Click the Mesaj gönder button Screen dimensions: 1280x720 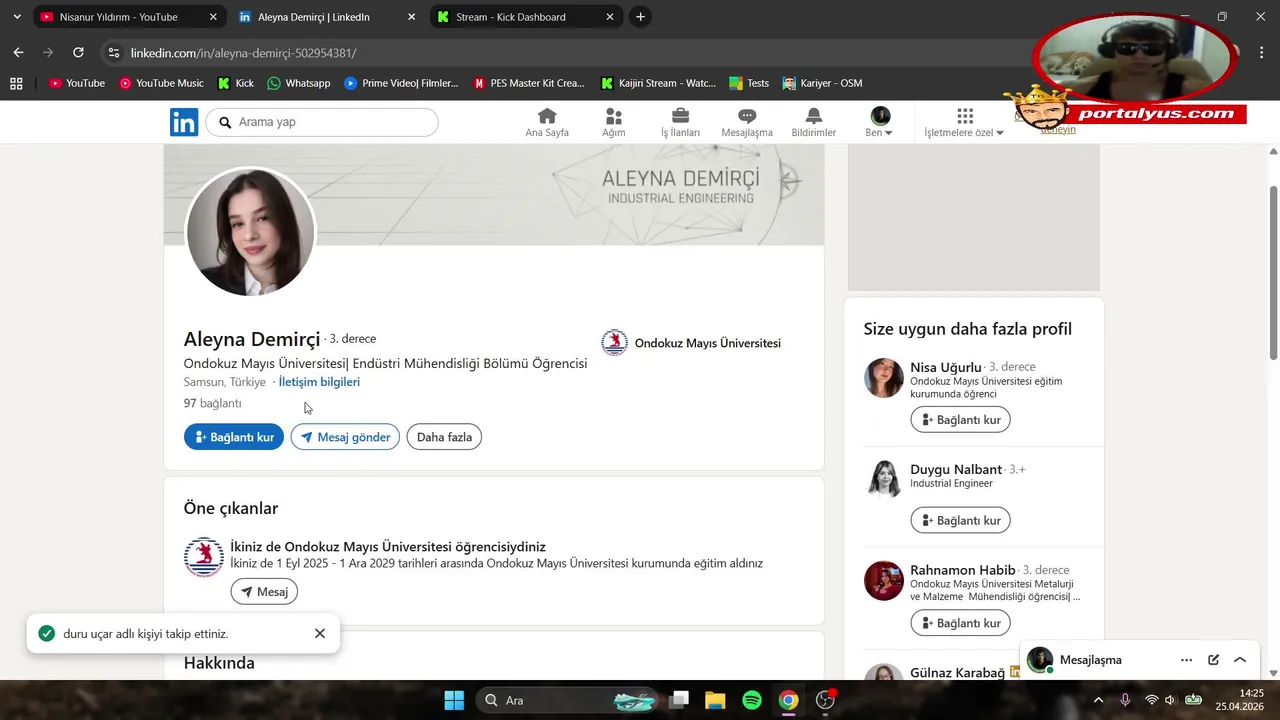(345, 437)
